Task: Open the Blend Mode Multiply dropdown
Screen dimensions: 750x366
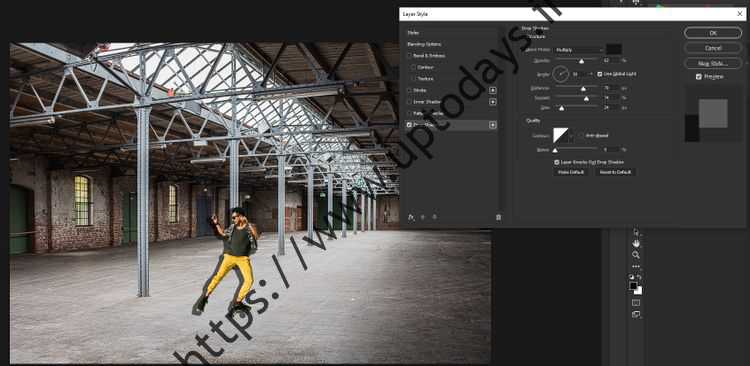Action: (578, 49)
